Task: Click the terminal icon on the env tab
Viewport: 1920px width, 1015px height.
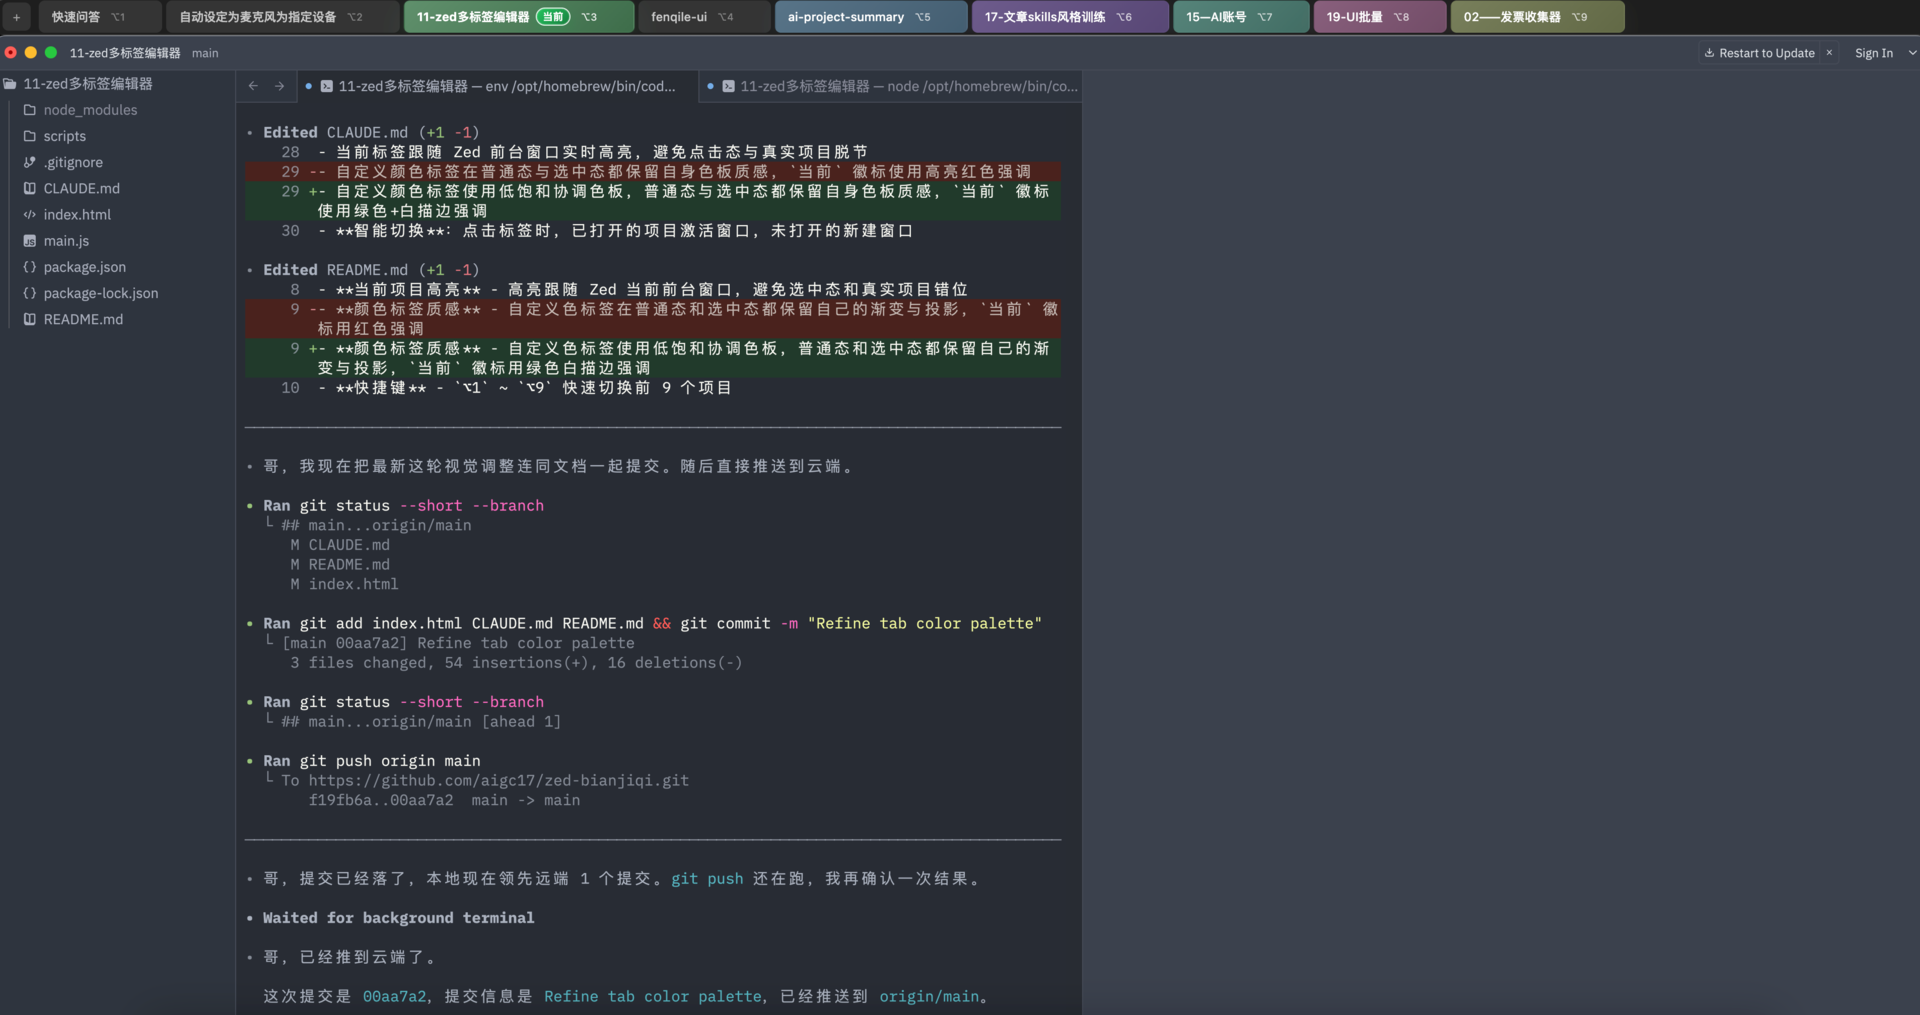Action: 326,87
